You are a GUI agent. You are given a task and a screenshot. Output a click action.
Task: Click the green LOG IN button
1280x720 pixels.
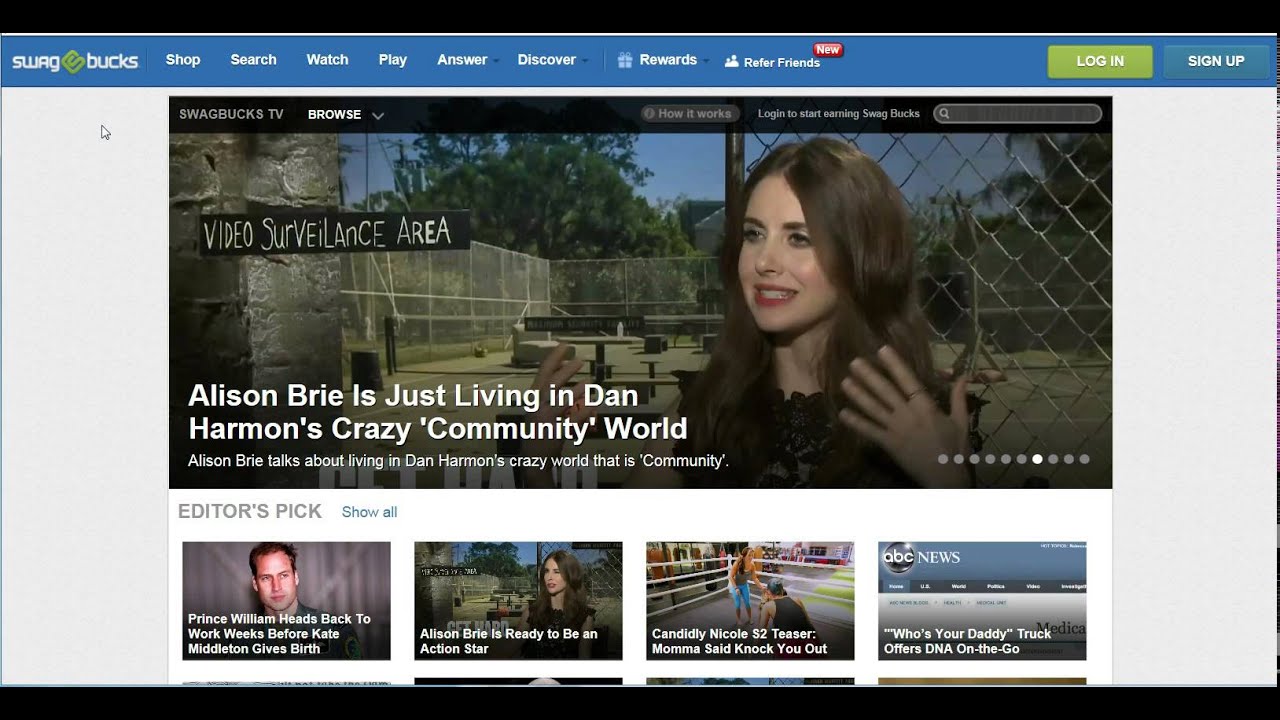pos(1100,61)
